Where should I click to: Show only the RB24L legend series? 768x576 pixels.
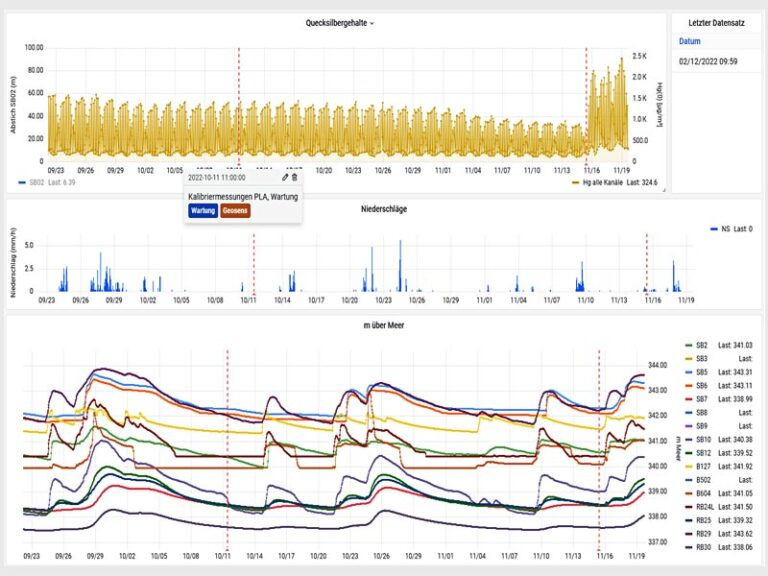[705, 507]
